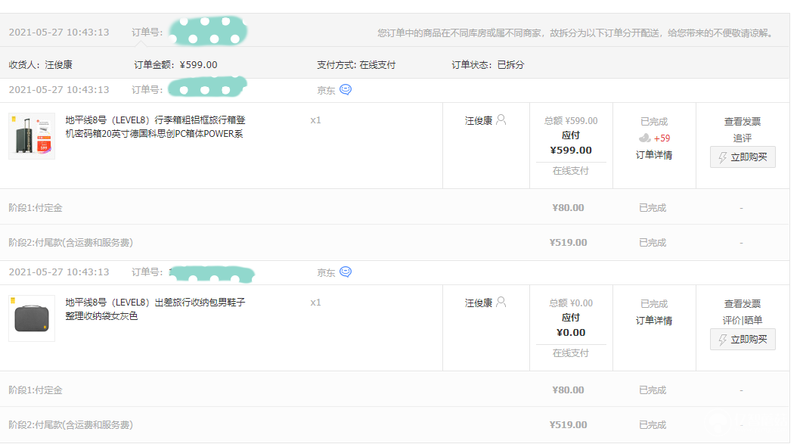
Task: Open JD chat icon for suitcase order
Action: click(345, 90)
